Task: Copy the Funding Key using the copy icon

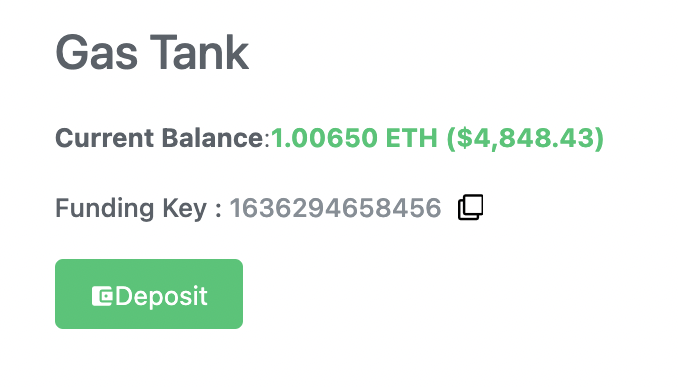Action: (x=470, y=207)
